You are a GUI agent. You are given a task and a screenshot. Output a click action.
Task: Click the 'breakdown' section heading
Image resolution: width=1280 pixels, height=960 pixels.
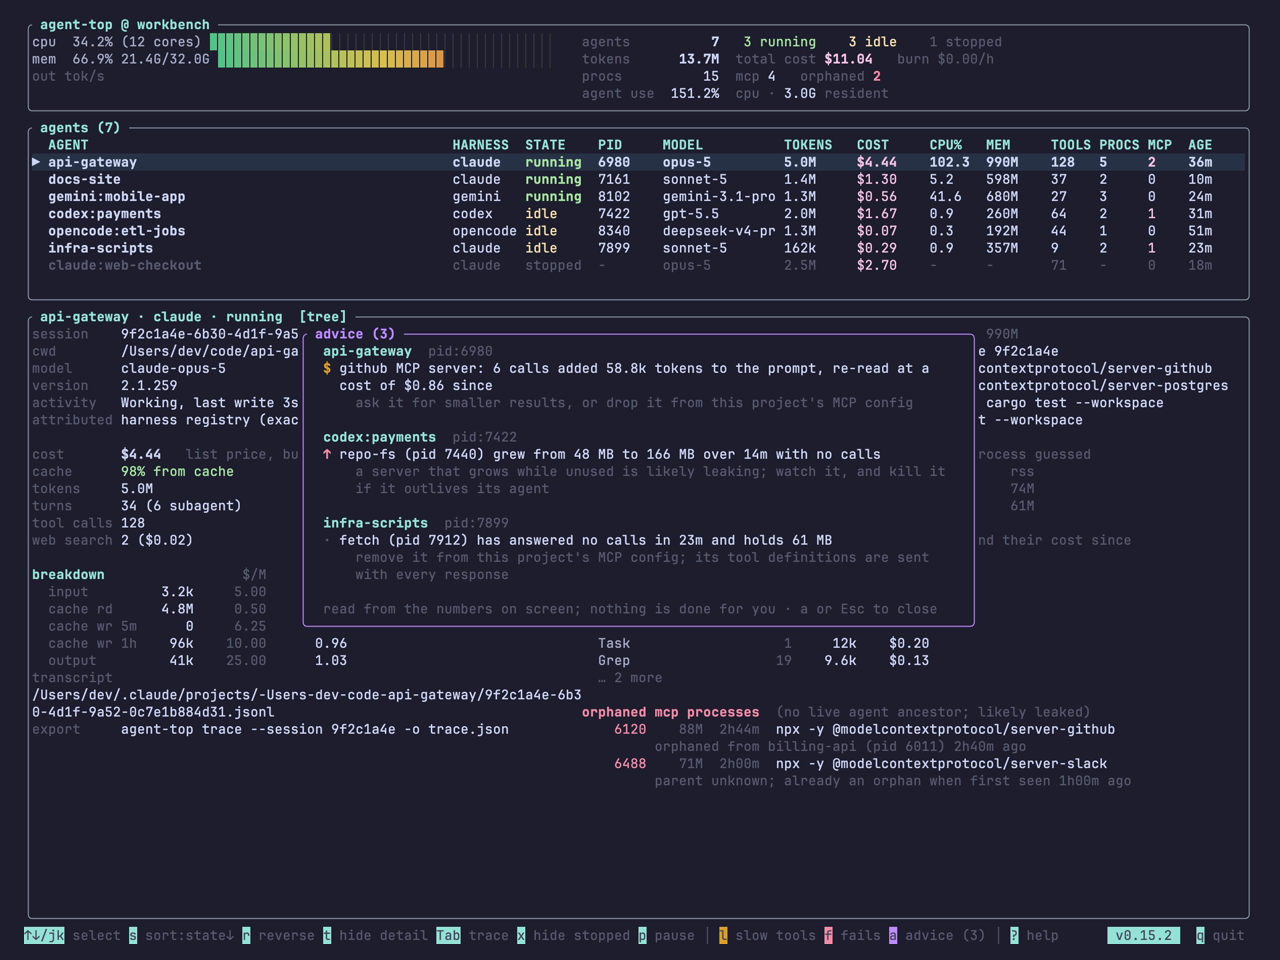click(68, 574)
